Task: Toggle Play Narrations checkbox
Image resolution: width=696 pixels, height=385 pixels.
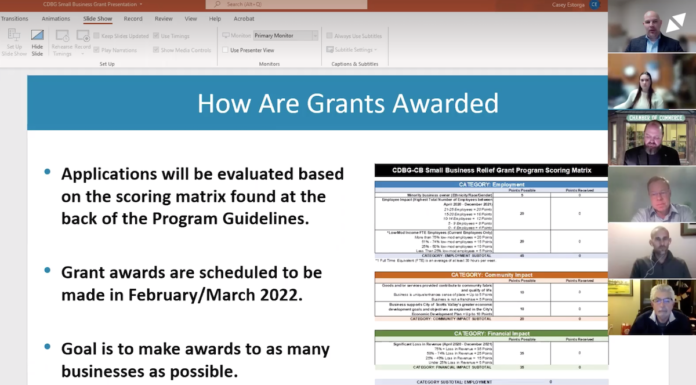Action: (96, 50)
